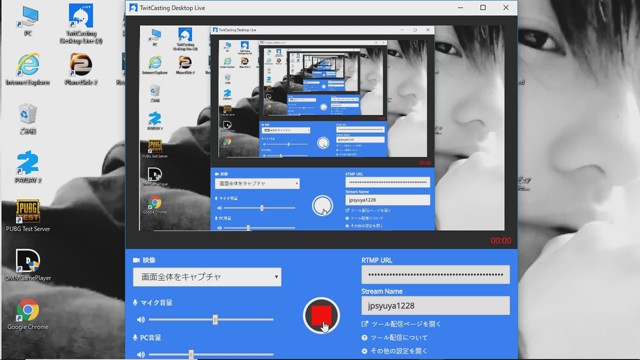Open the PUBG Test Server desktop icon
Screen dimensions: 640x360
(x=28, y=216)
